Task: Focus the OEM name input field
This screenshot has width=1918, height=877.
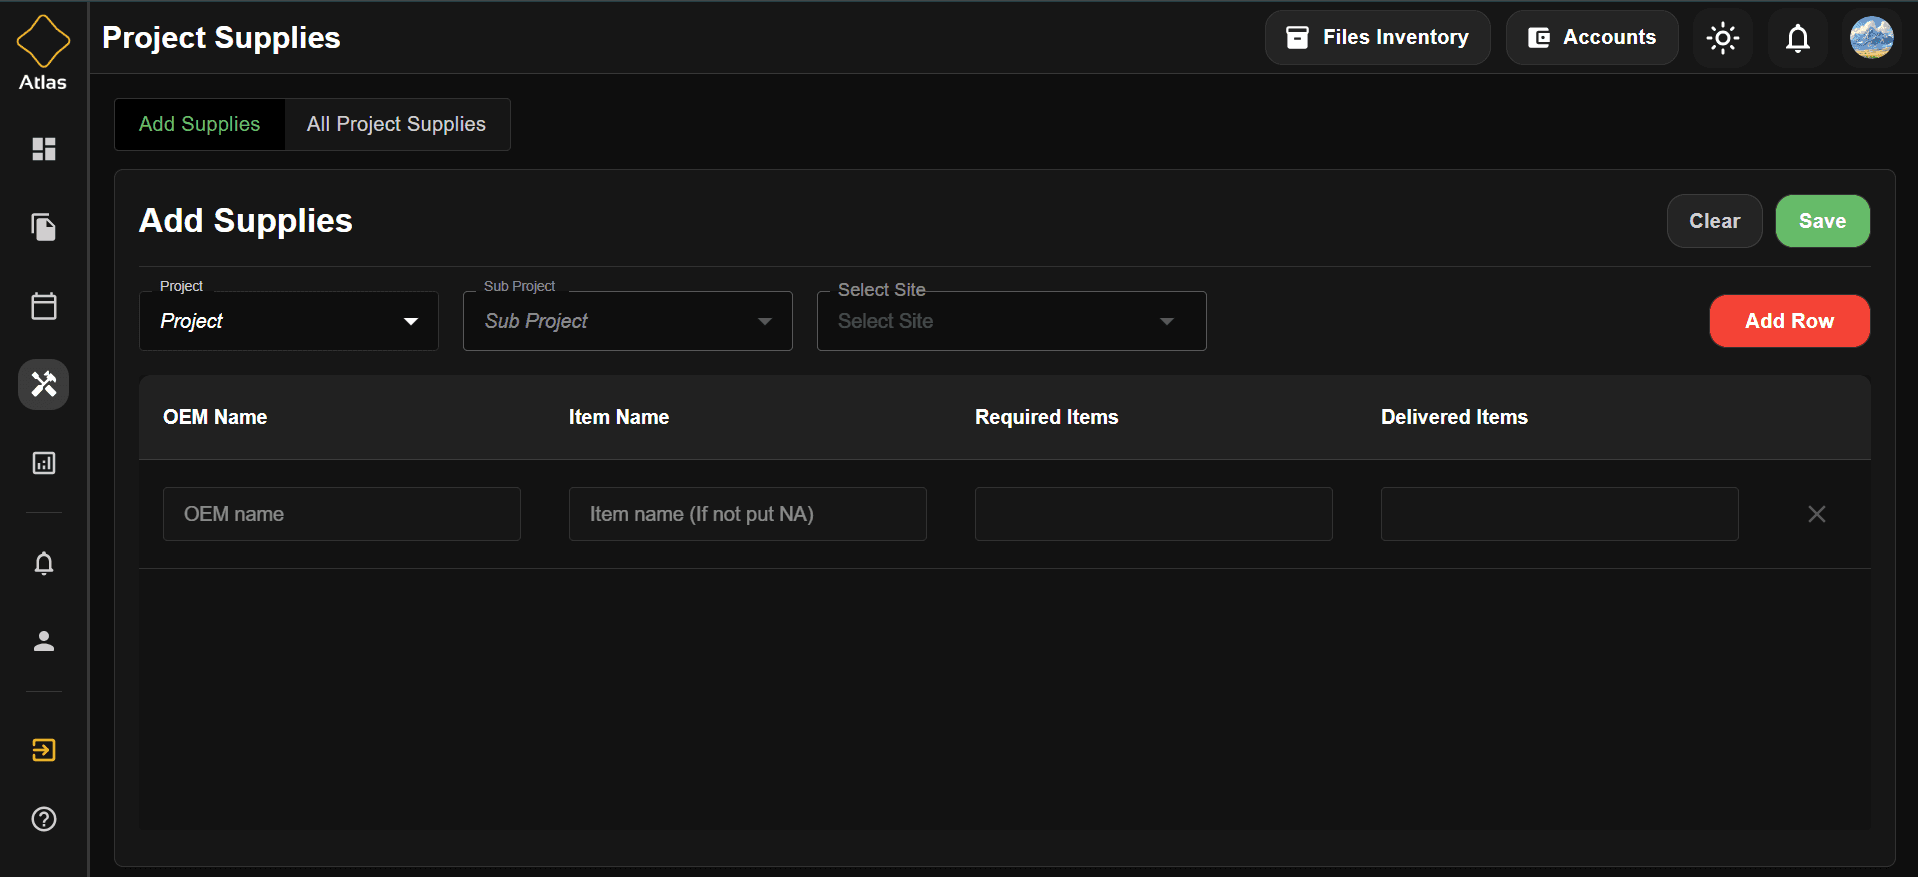Action: click(341, 514)
